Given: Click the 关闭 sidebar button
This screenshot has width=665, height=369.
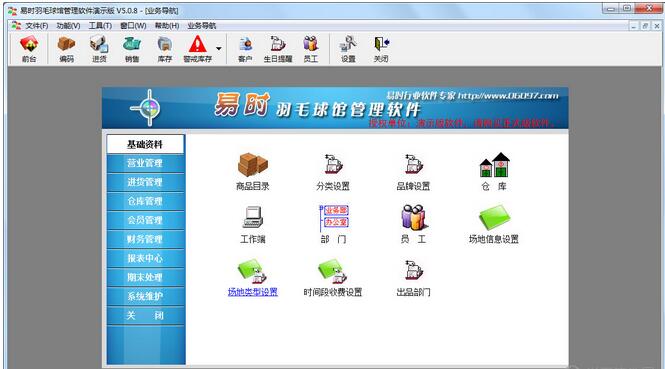Looking at the screenshot, I should click(x=145, y=316).
